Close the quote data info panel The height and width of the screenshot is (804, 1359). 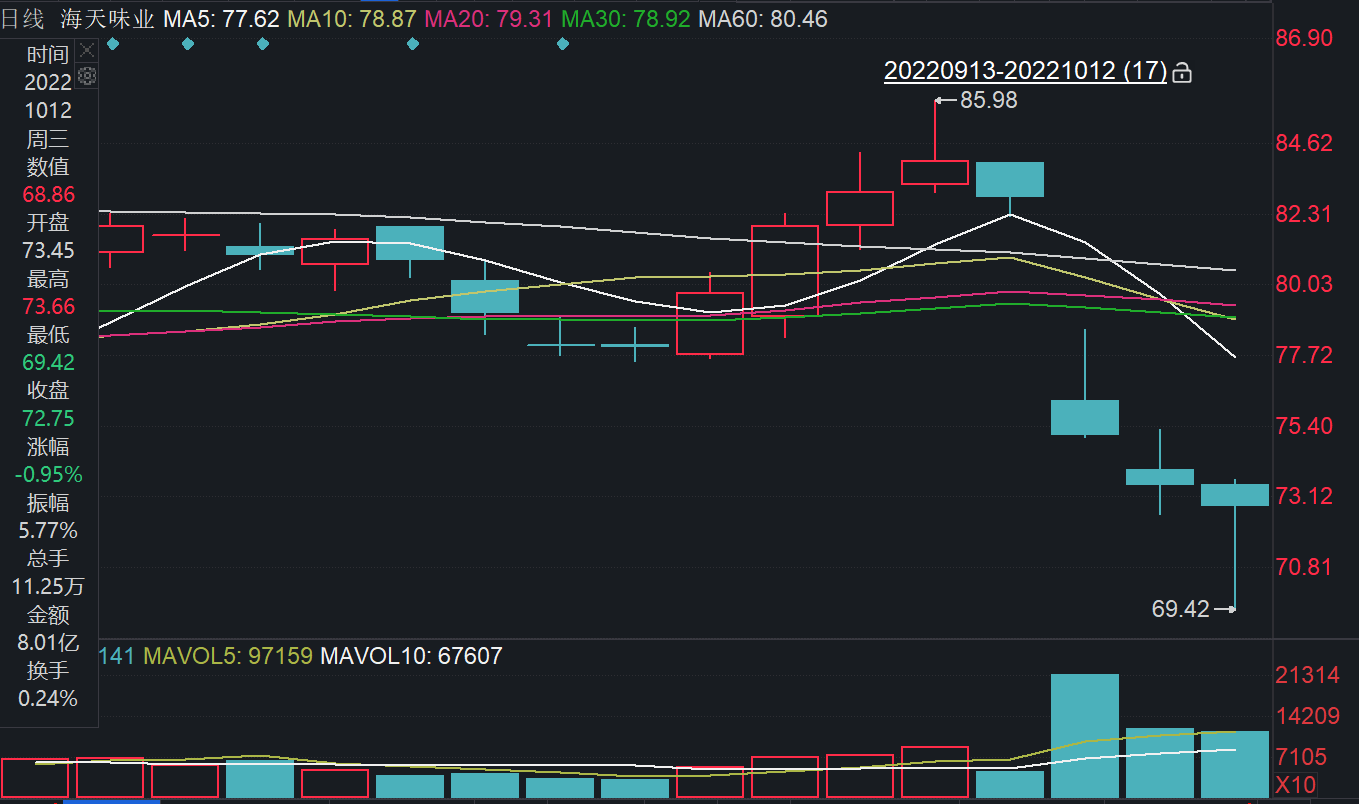[87, 50]
